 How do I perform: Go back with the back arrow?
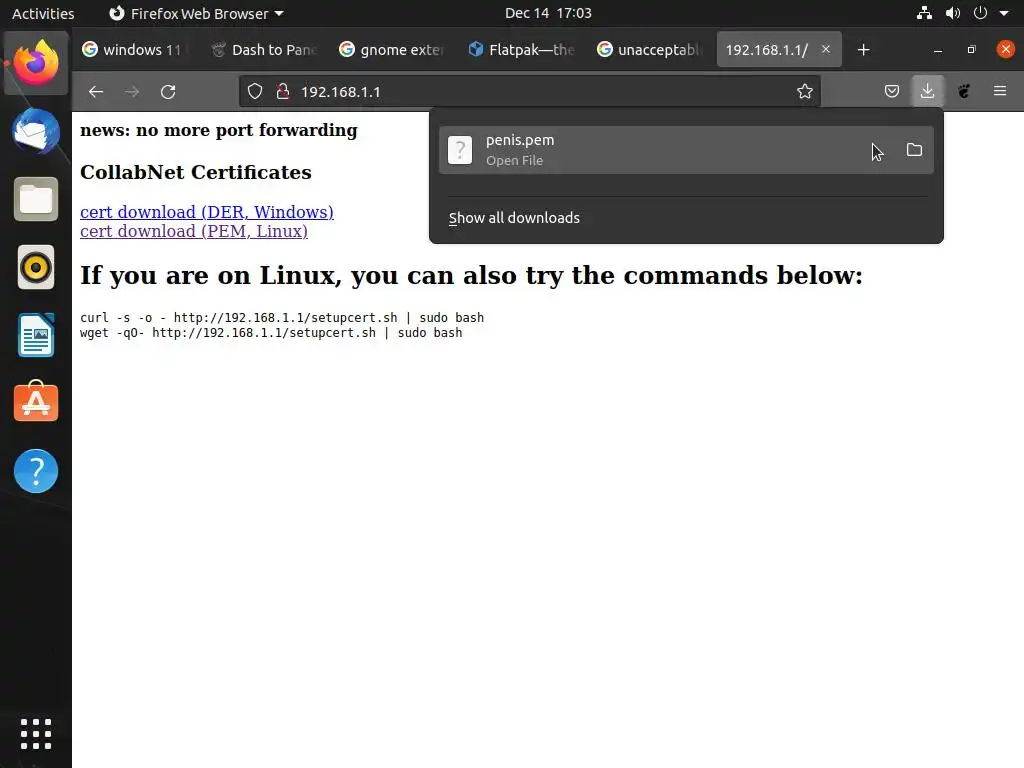[x=96, y=92]
